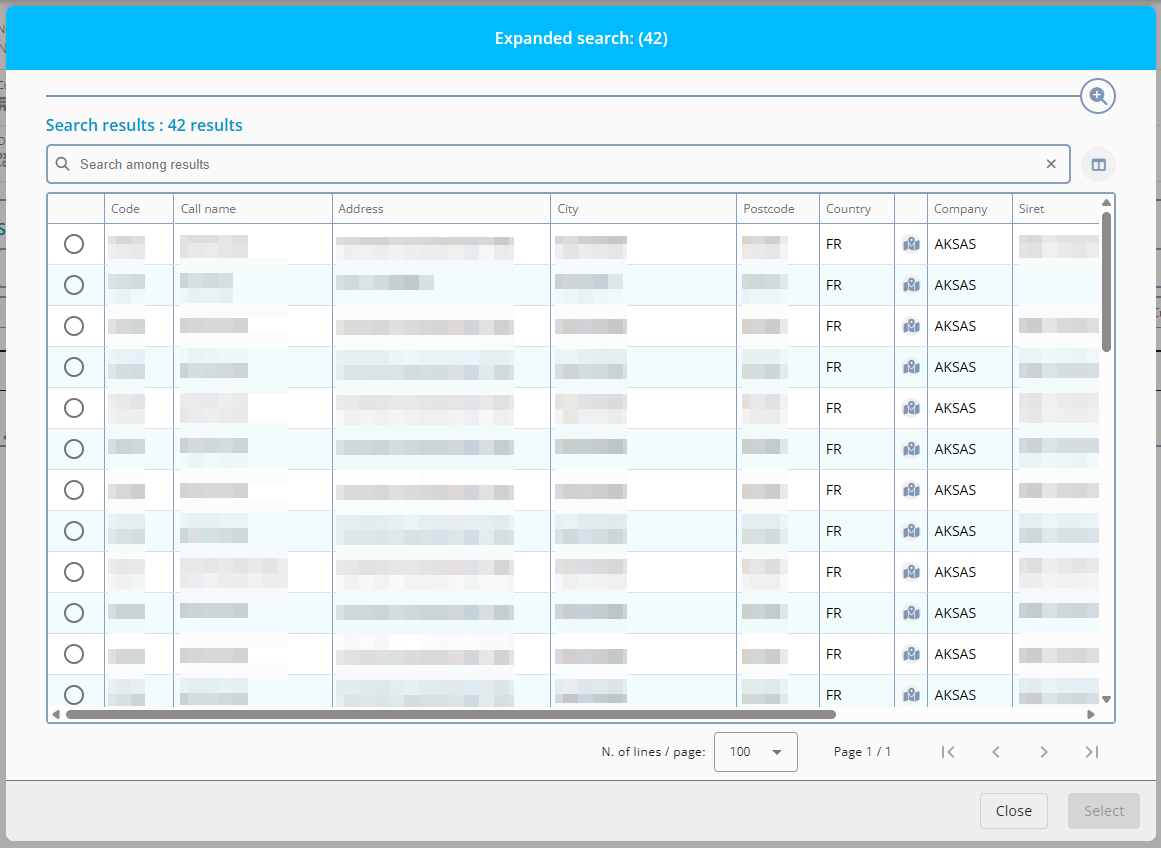Screen dimensions: 1161x848
Task: Click the greyed-out Select button
Action: [1103, 811]
